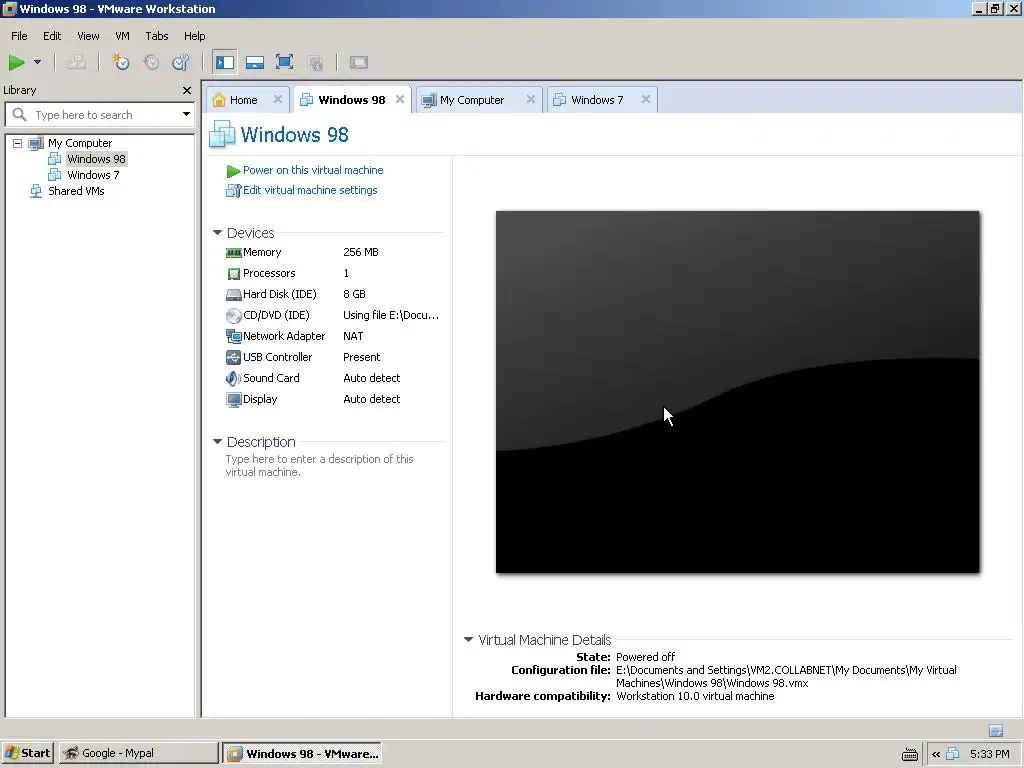Click the Network Adapter device icon

coord(233,336)
